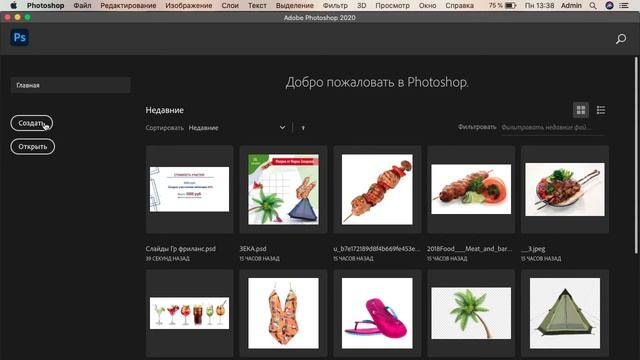Click the Слайды Гр фриланс.psd file name
Viewport: 640px width, 360px height.
pos(181,249)
